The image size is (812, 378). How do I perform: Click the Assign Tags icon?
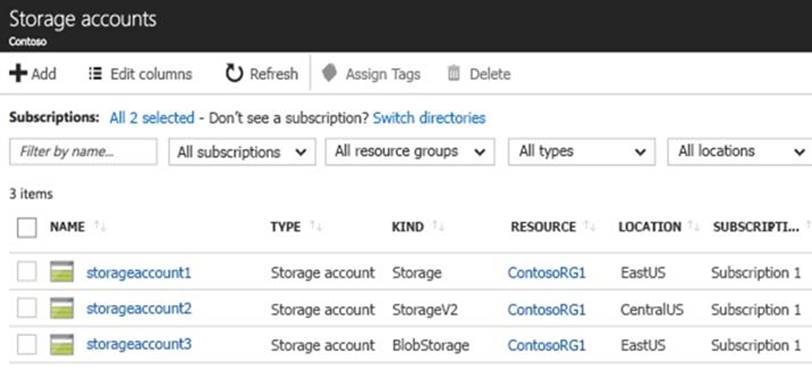click(x=329, y=74)
